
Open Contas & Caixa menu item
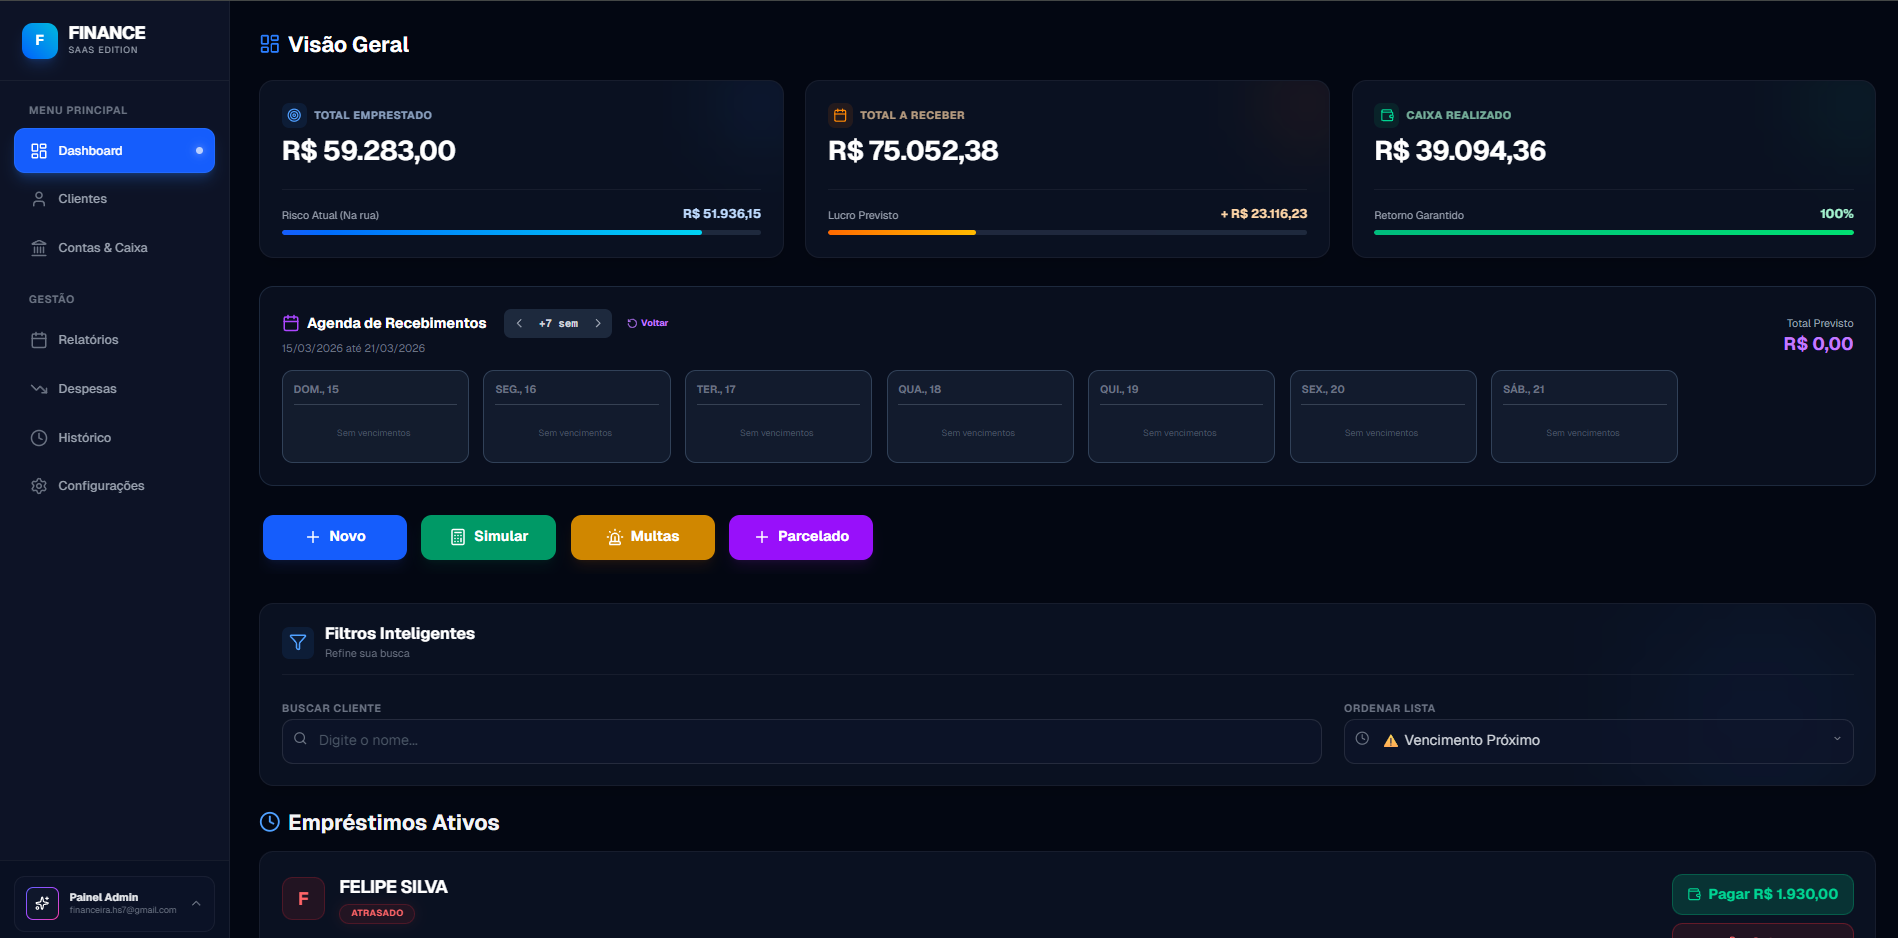(x=102, y=248)
